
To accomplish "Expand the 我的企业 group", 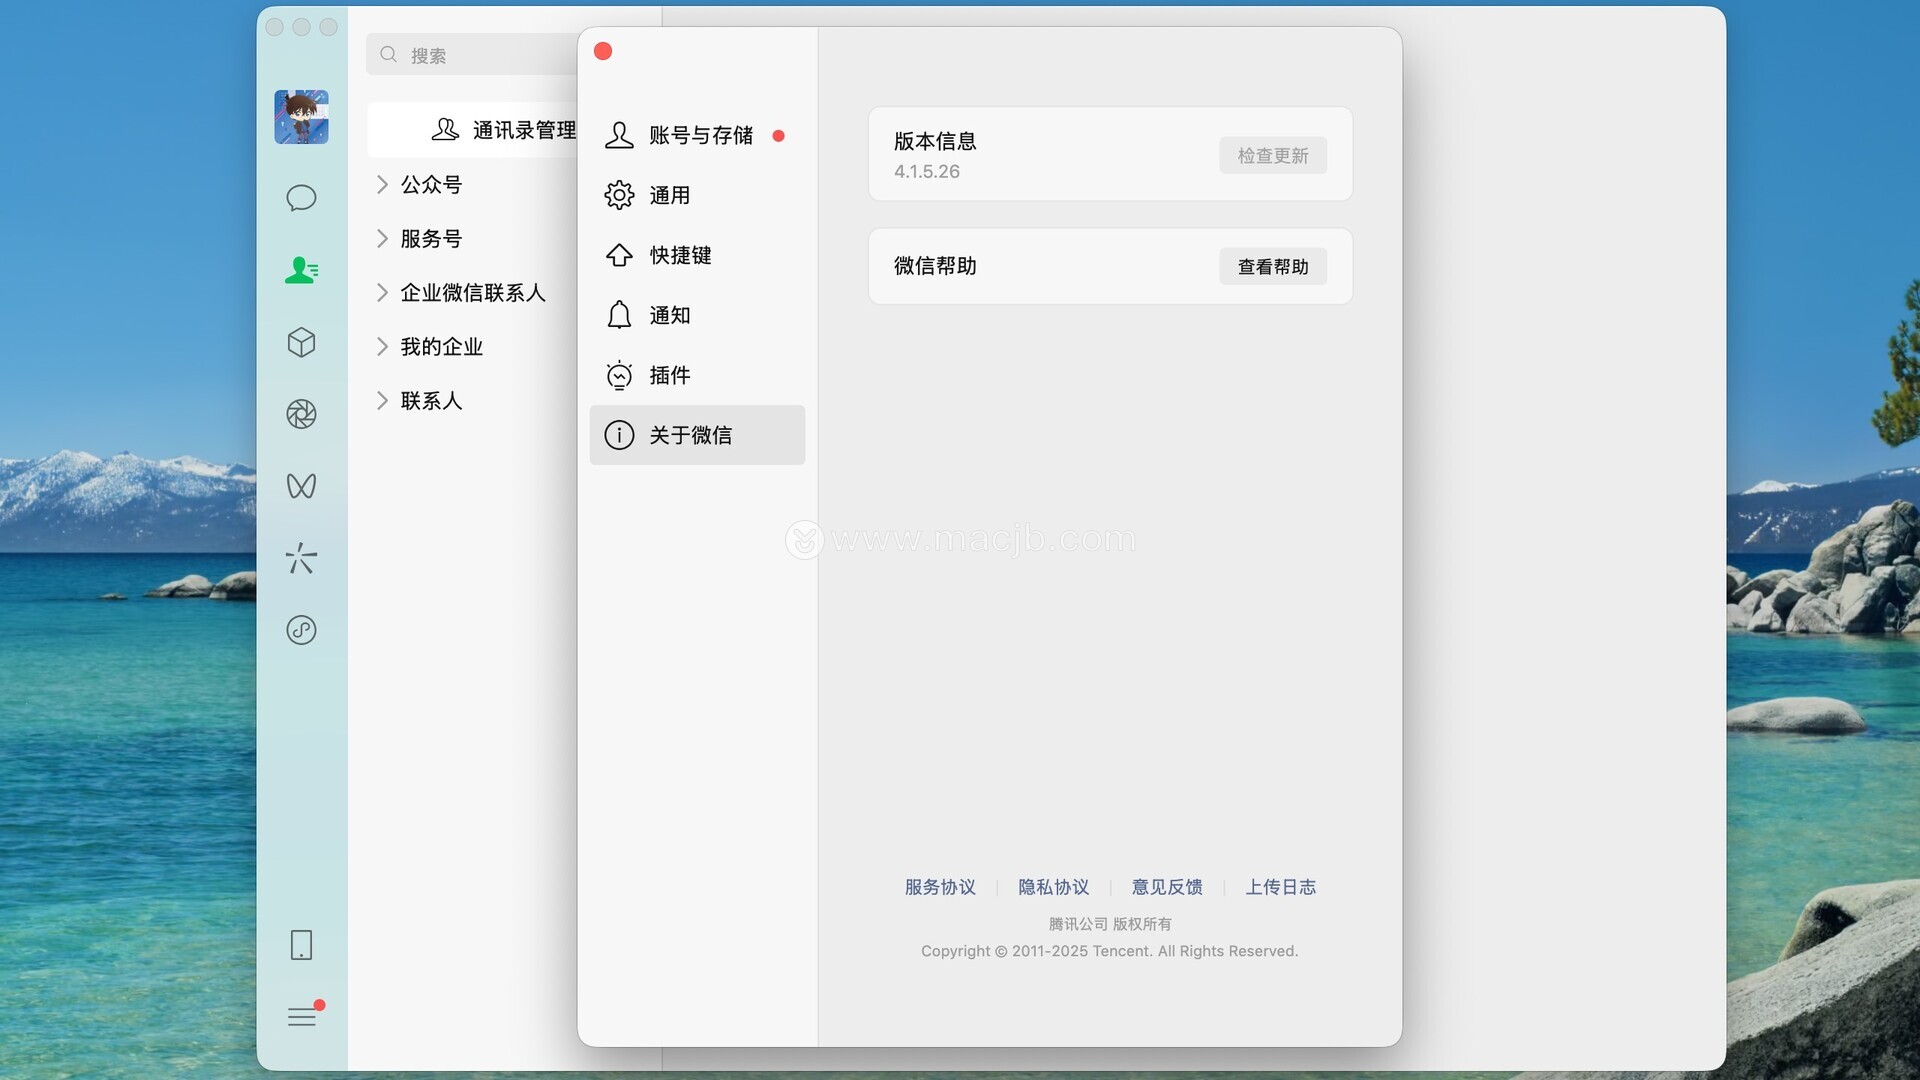I will 440,347.
